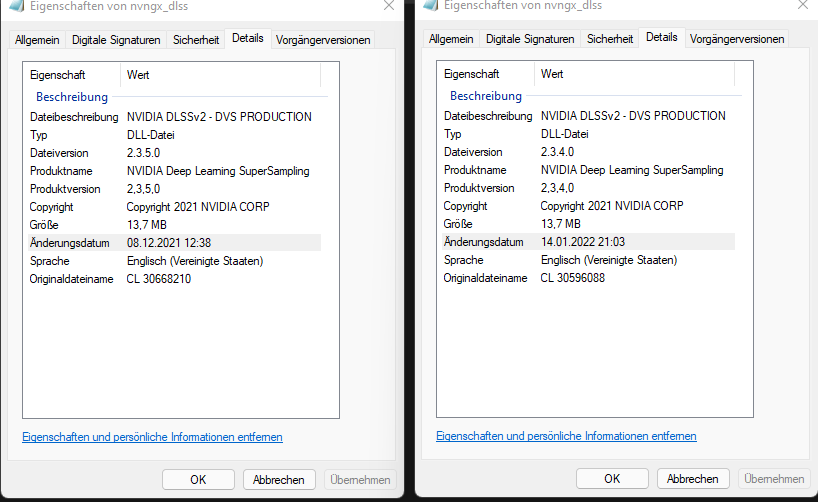The image size is (818, 502).
Task: Open Allgemein tab in left properties window
Action: point(37,40)
